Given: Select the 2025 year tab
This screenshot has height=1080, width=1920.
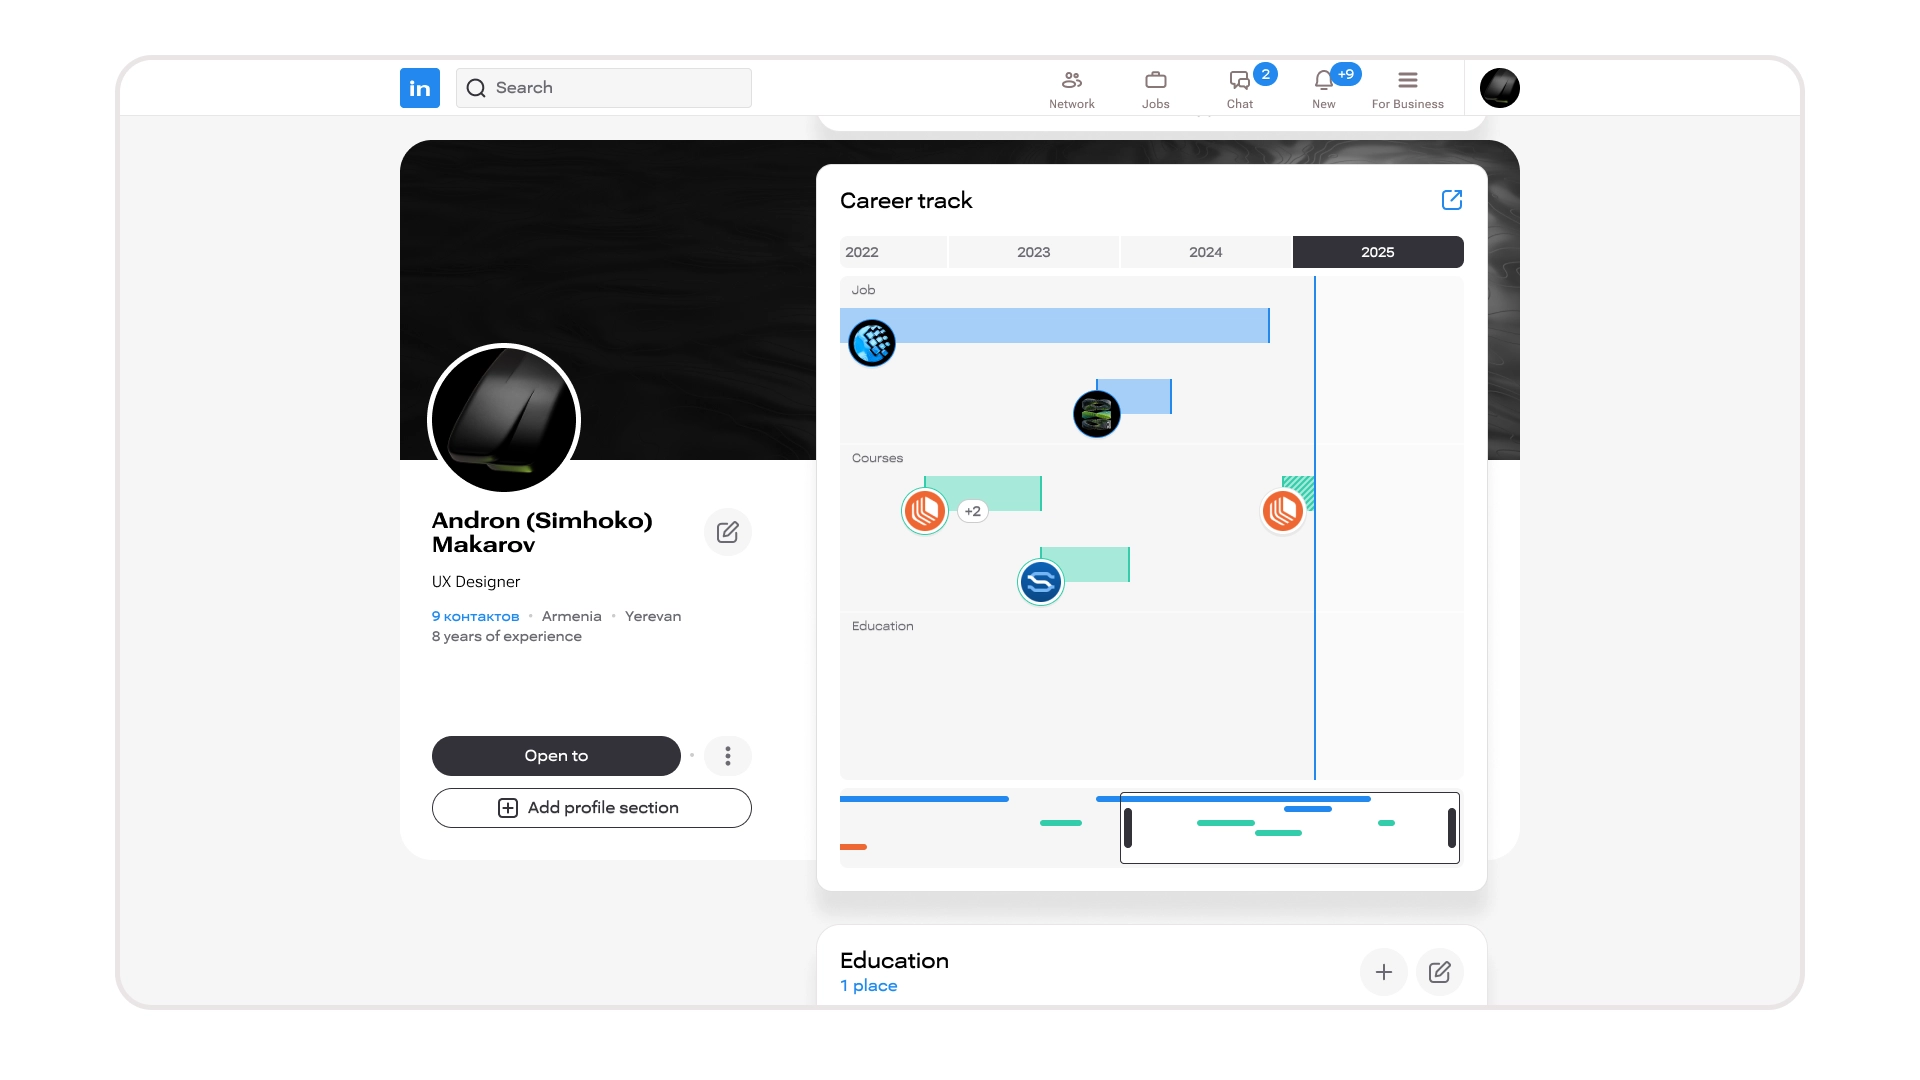Looking at the screenshot, I should (x=1377, y=252).
